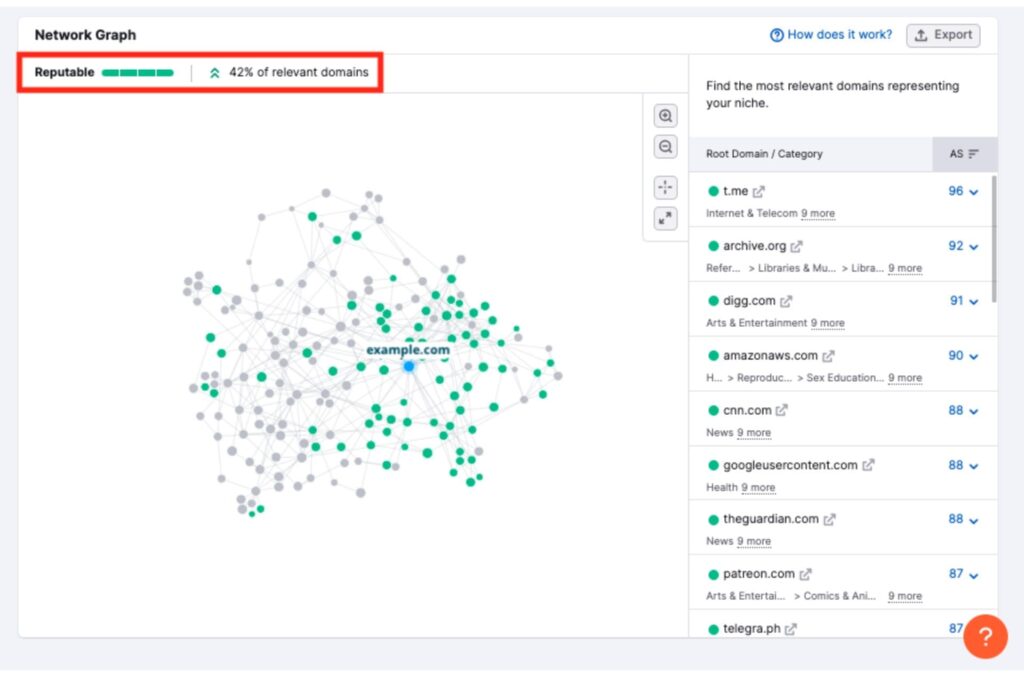Toggle the green reputable dot beside theguardian.com

tap(713, 519)
